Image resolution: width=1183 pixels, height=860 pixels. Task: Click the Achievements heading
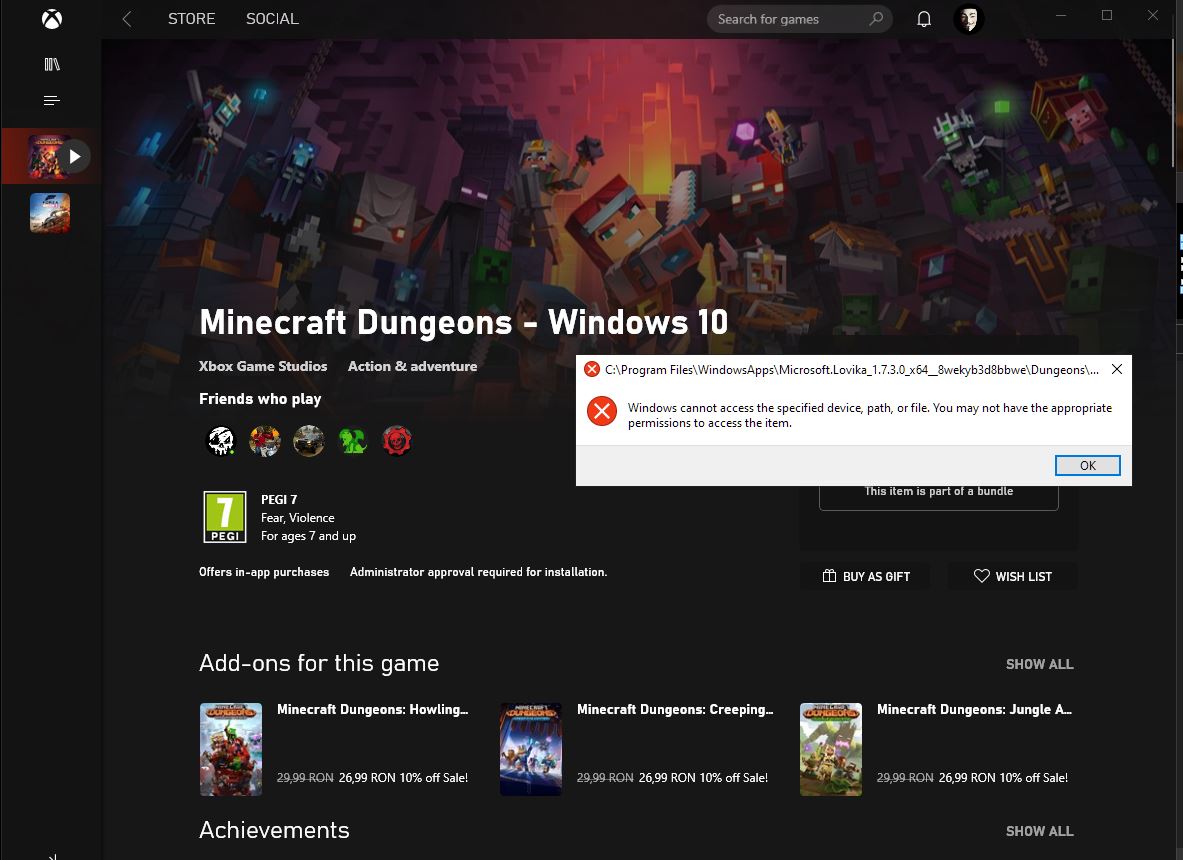point(274,830)
